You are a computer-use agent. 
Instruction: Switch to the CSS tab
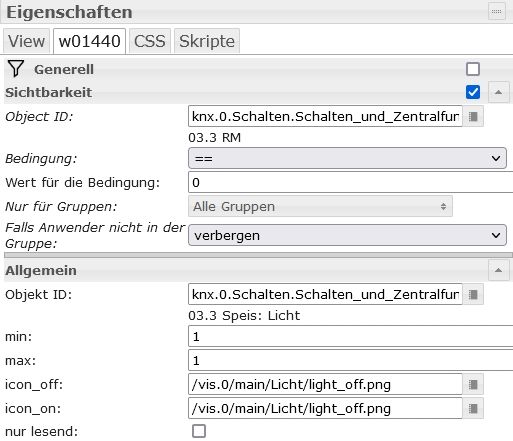tap(150, 41)
